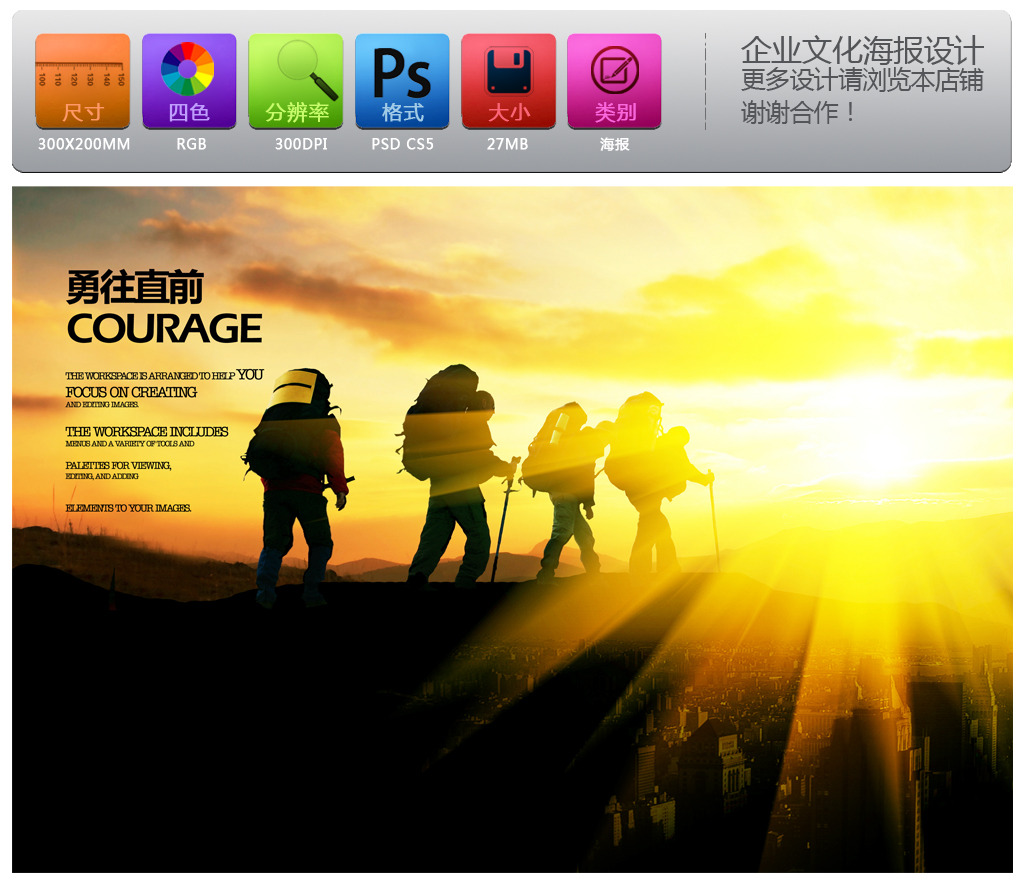Click the orange ruler 尺寸 icon
Viewport: 1024px width, 887px height.
pyautogui.click(x=83, y=81)
